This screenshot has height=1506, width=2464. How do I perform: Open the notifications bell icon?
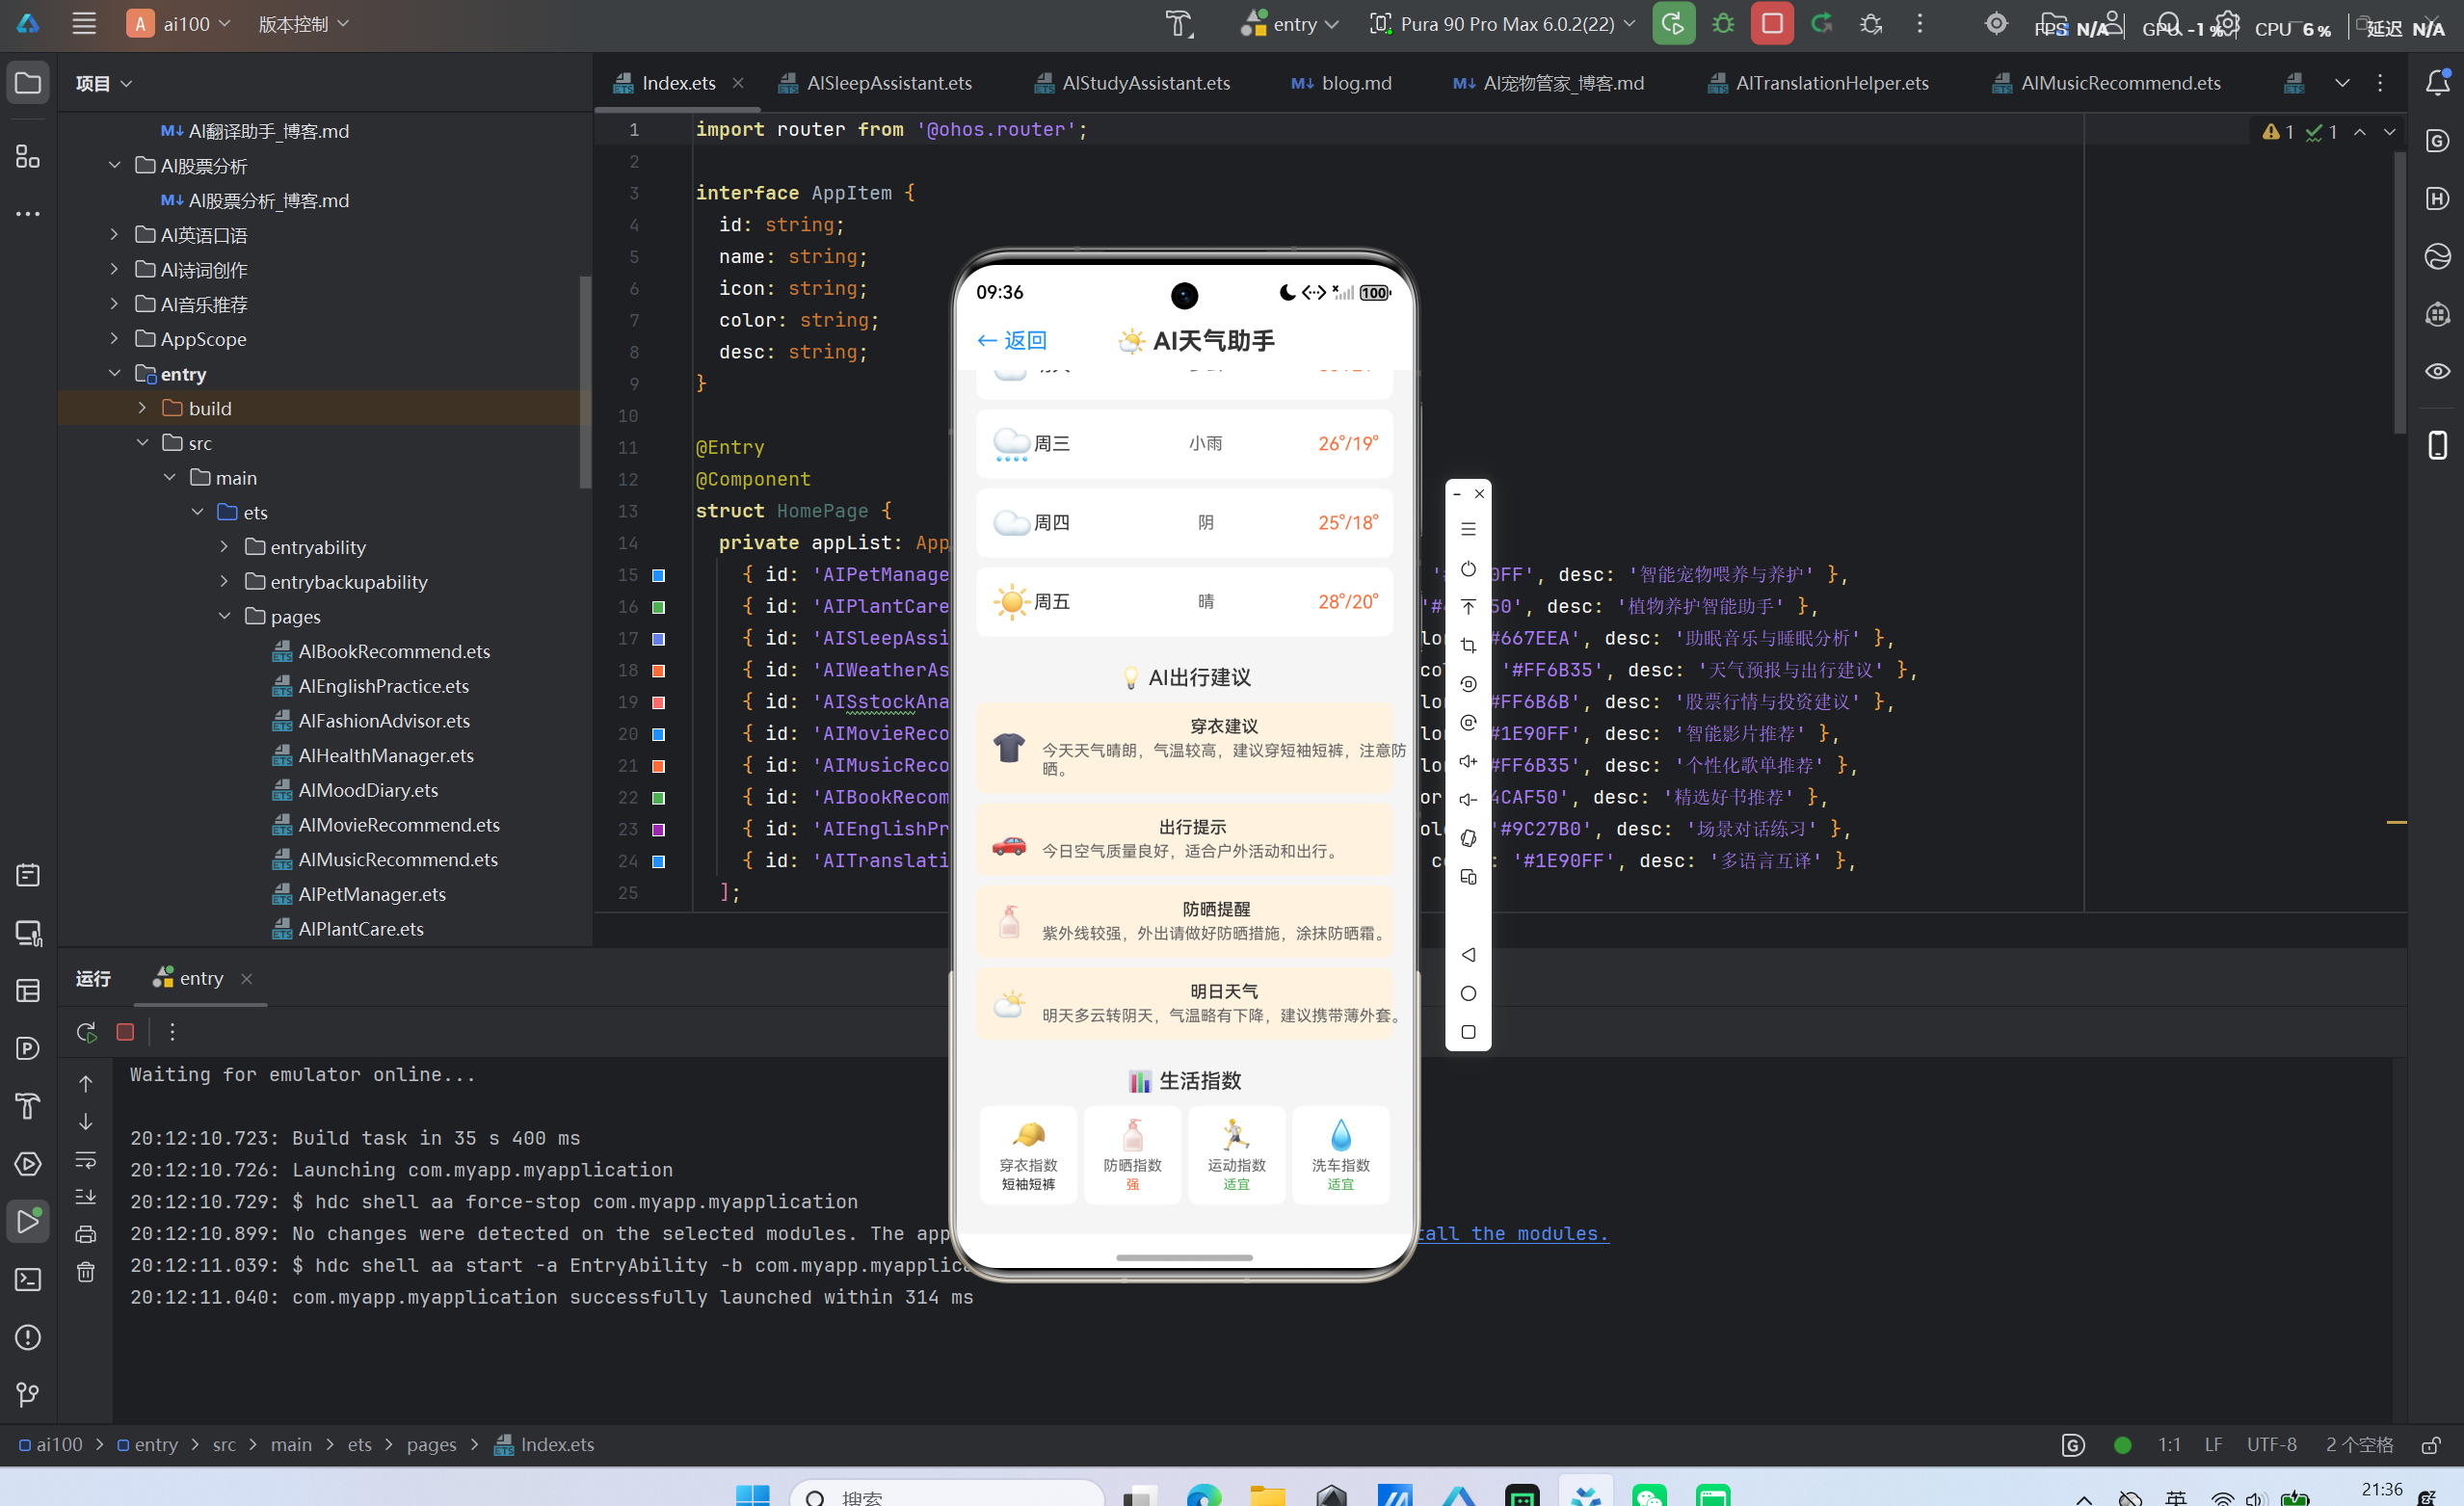2438,83
